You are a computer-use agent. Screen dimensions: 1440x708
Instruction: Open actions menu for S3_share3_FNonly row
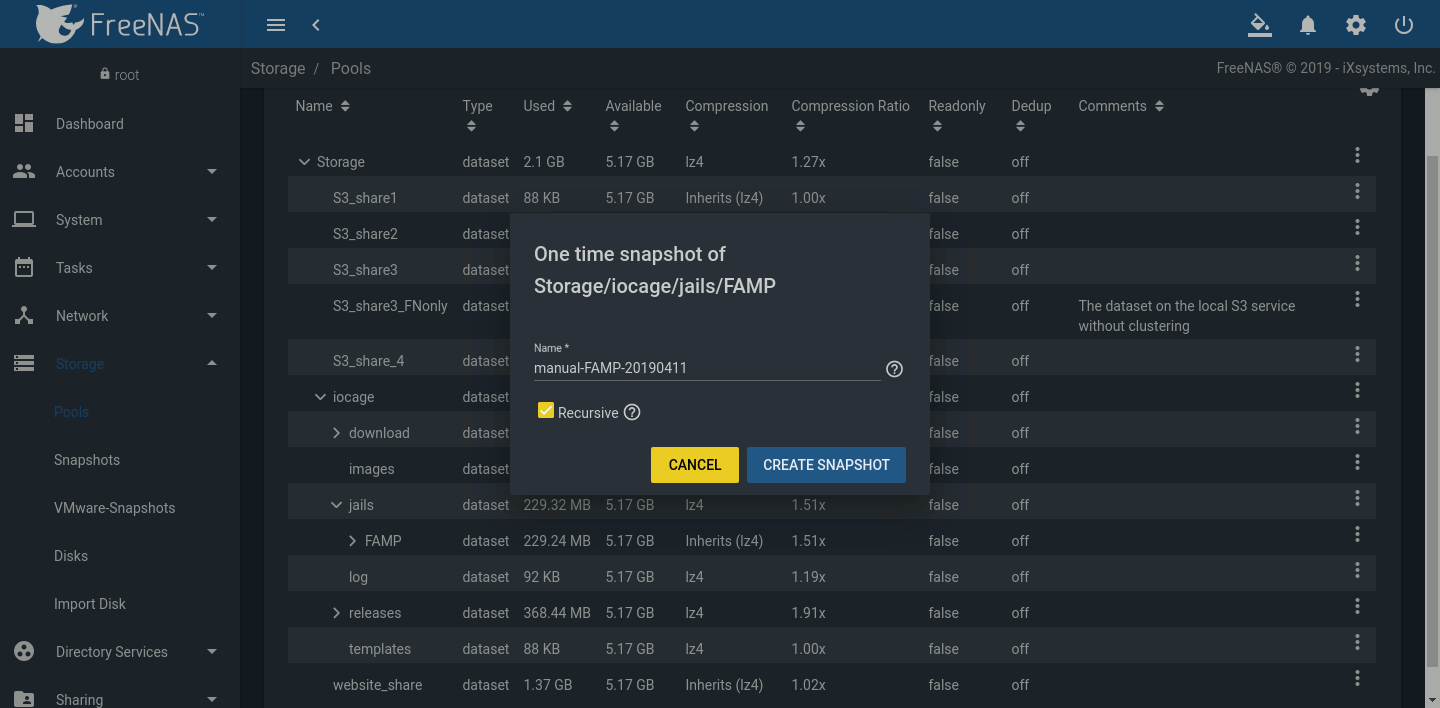pyautogui.click(x=1357, y=299)
